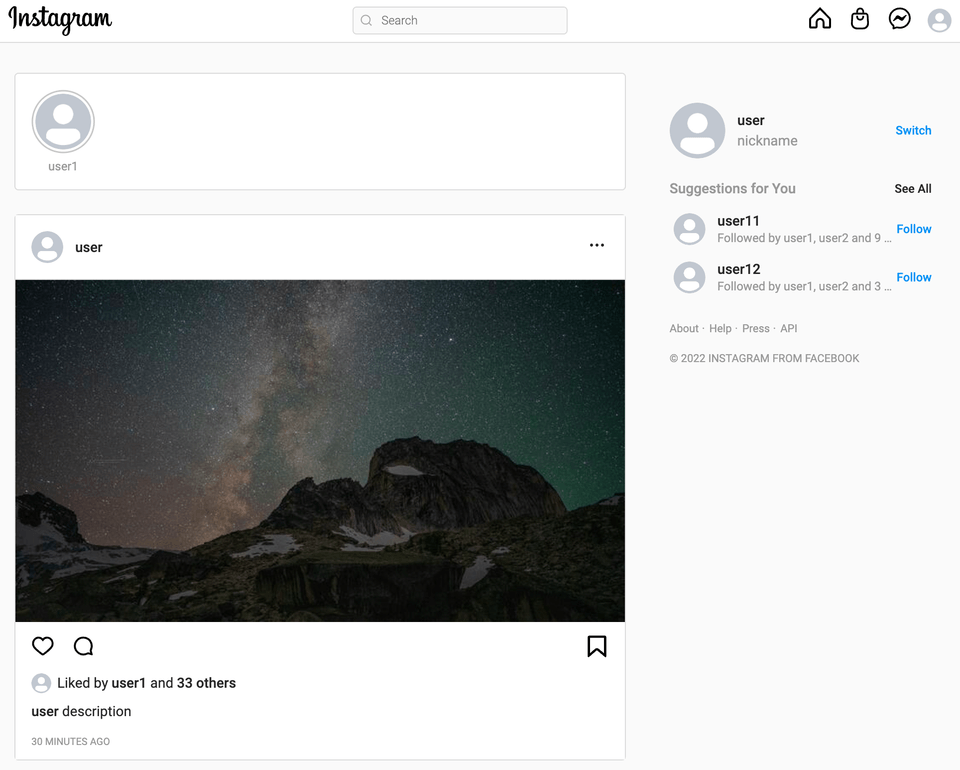Click the 'nickname' text

coord(767,141)
